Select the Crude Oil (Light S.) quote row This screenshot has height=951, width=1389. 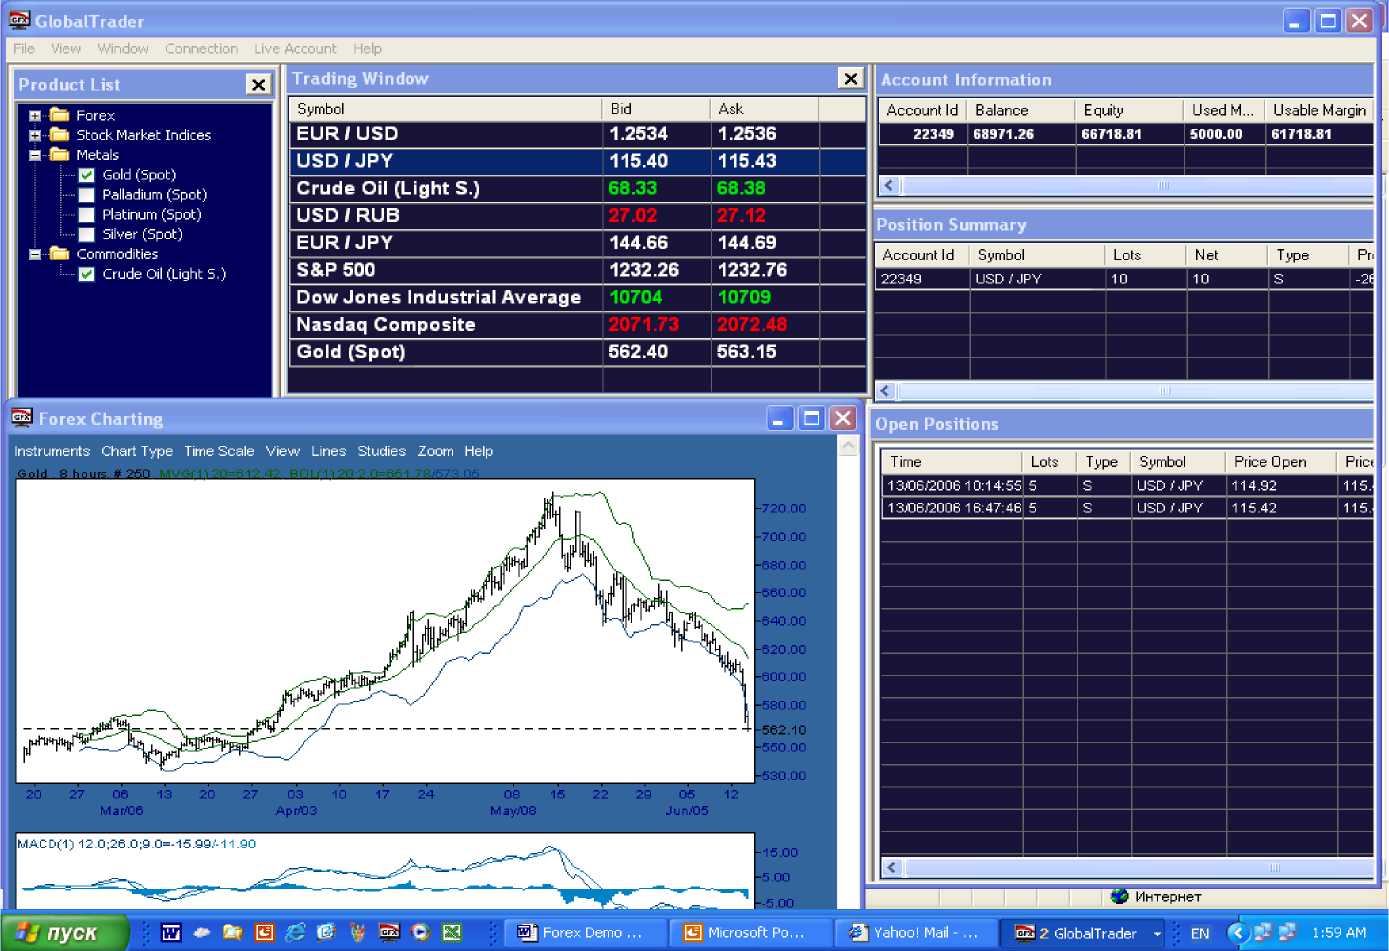[577, 188]
